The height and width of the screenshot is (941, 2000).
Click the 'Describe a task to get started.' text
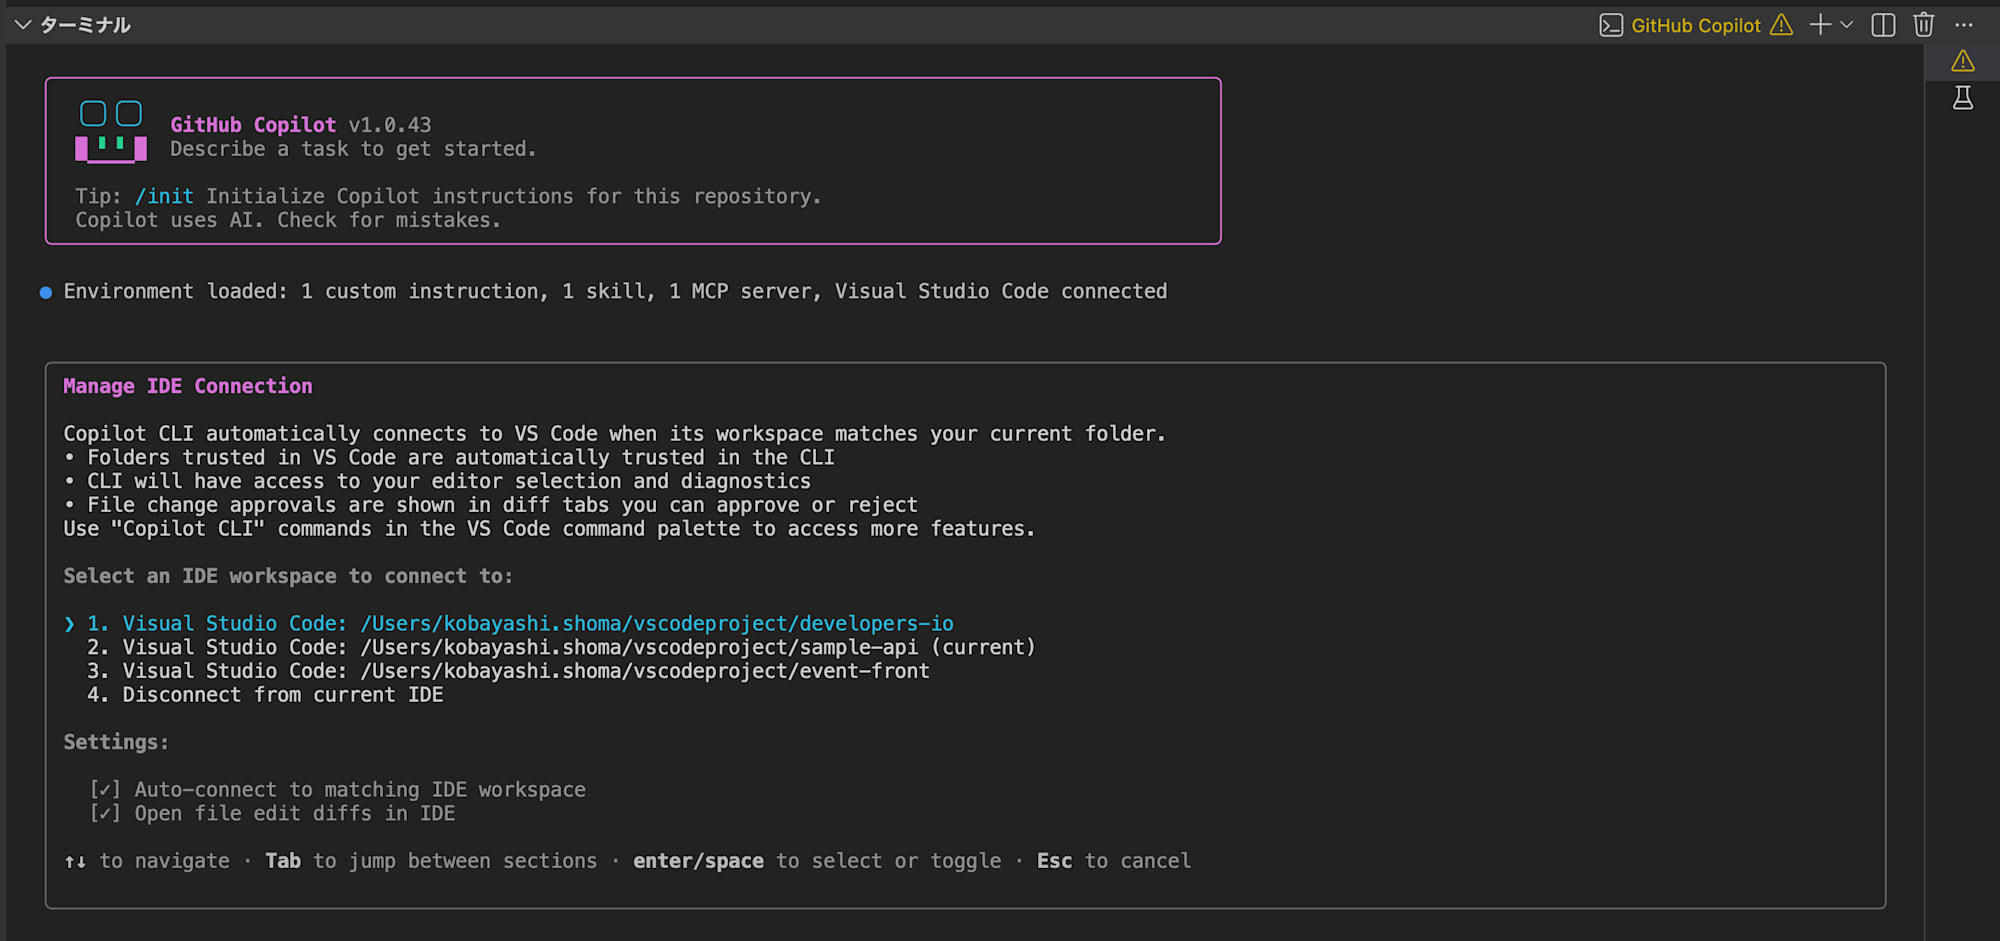point(353,149)
